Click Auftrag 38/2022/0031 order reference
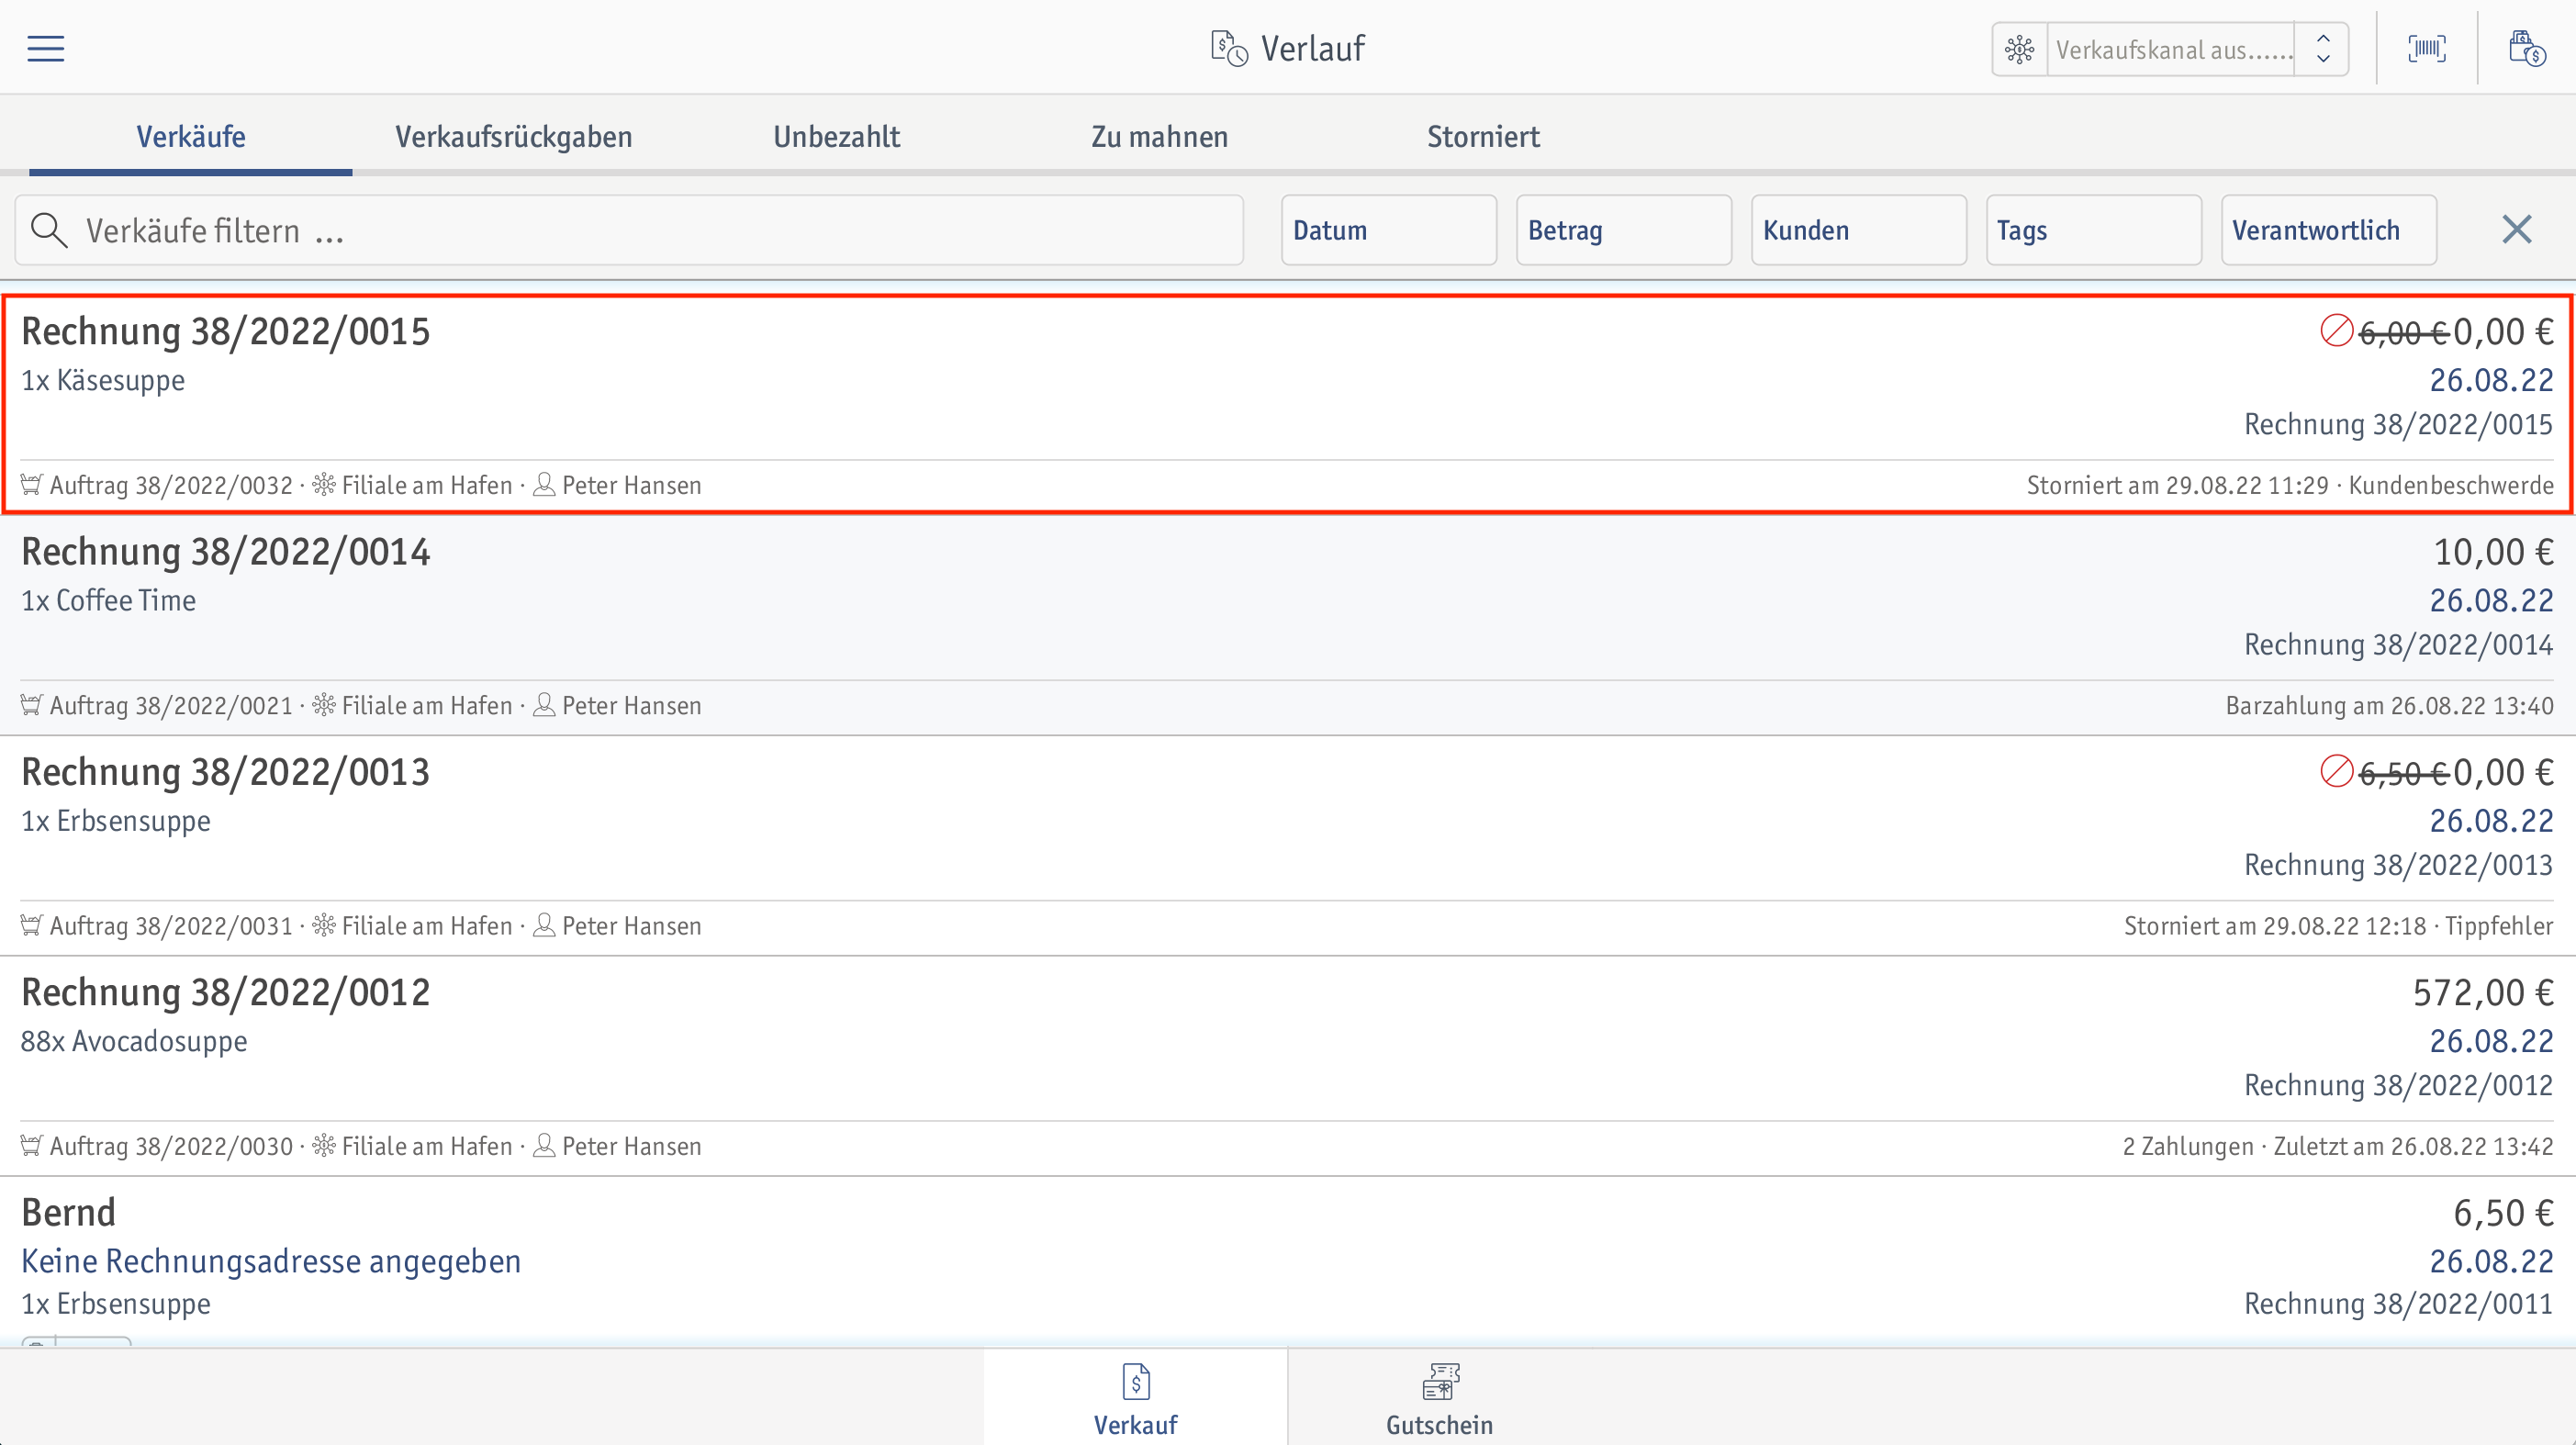This screenshot has height=1445, width=2576. [x=171, y=926]
